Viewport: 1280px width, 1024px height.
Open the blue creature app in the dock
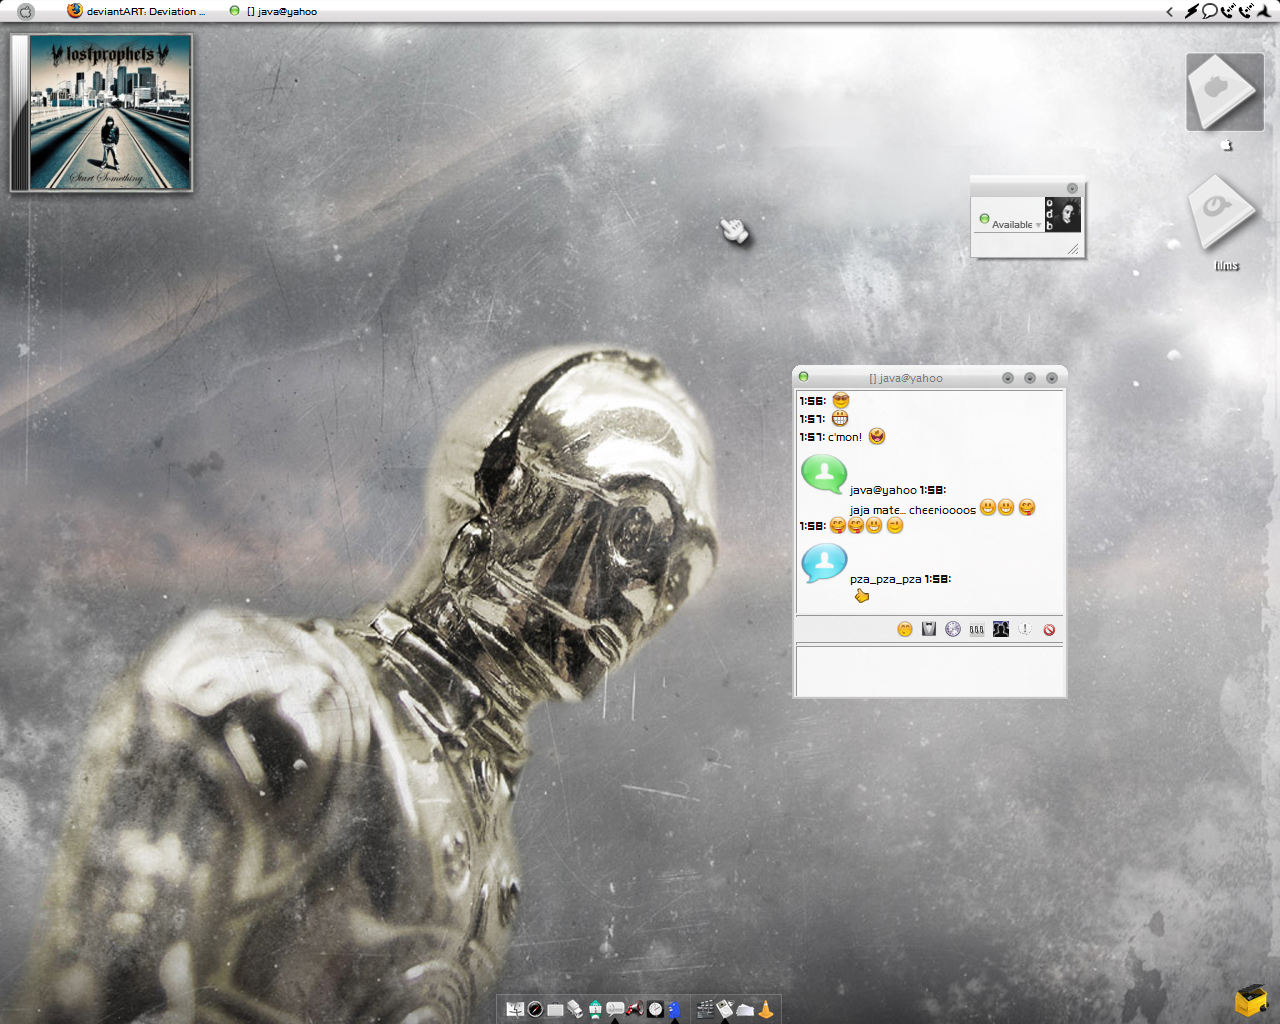[675, 1009]
